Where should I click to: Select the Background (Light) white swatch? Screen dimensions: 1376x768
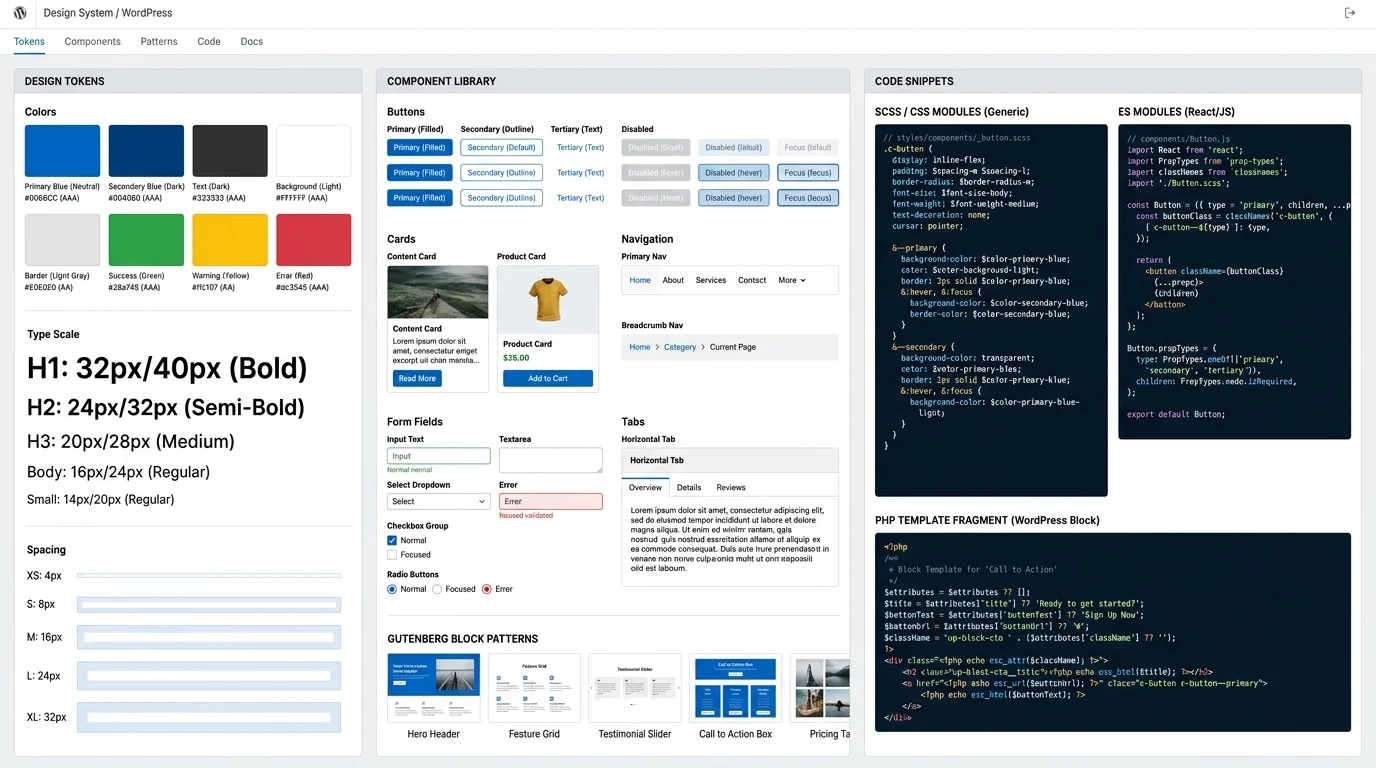coord(313,151)
